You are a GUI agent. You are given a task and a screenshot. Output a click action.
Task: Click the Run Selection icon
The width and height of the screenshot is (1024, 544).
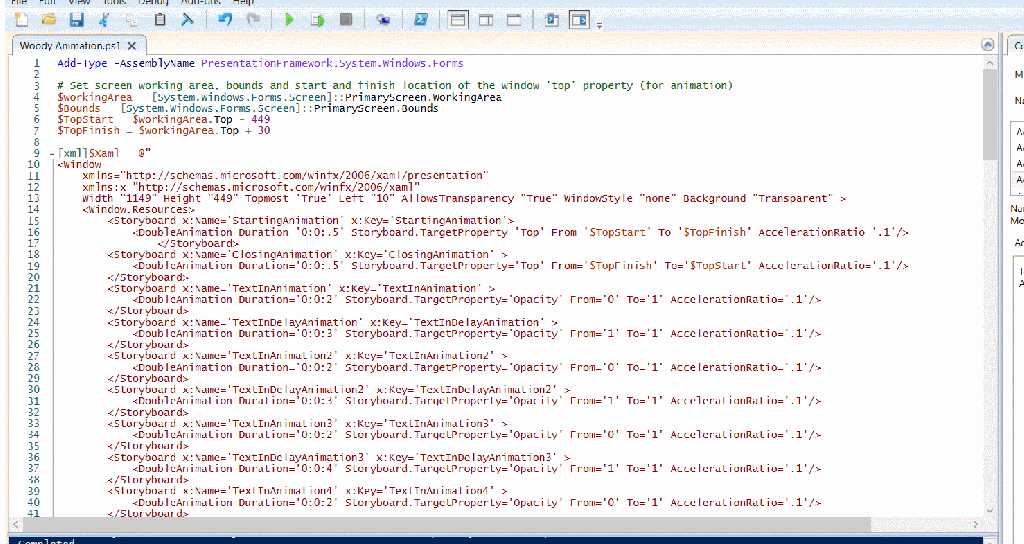click(x=316, y=19)
